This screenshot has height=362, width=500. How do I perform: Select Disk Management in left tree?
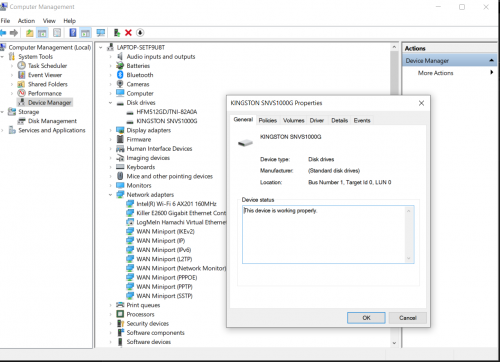[52, 121]
